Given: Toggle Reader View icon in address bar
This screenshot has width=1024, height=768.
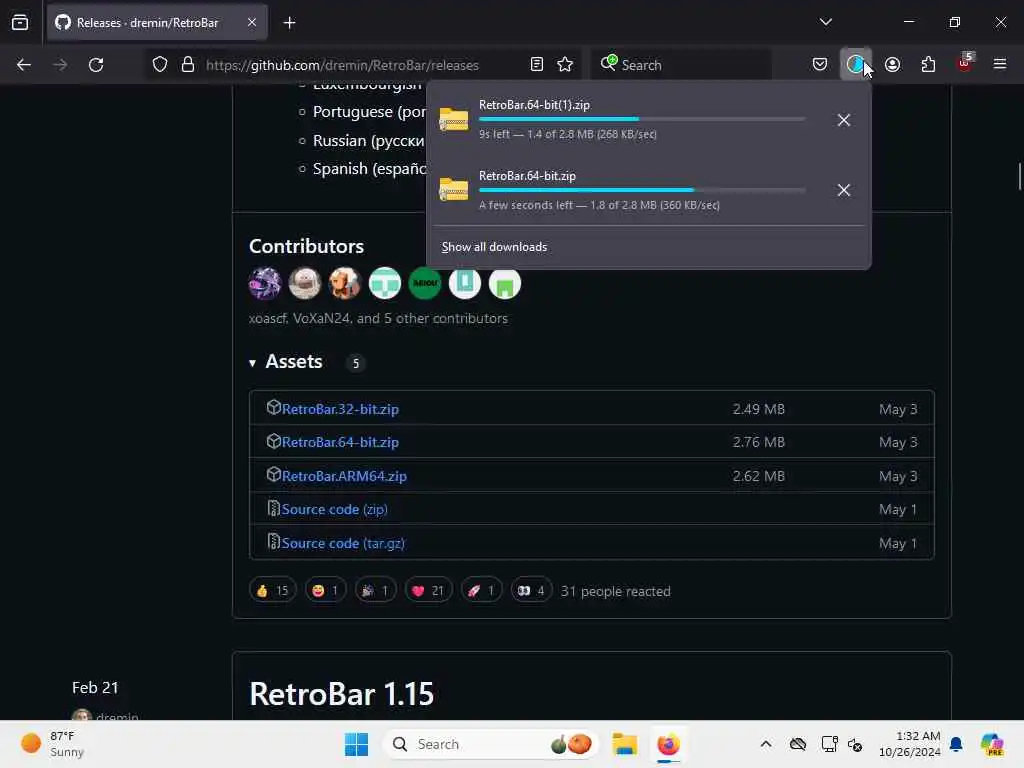Looking at the screenshot, I should pyautogui.click(x=537, y=64).
